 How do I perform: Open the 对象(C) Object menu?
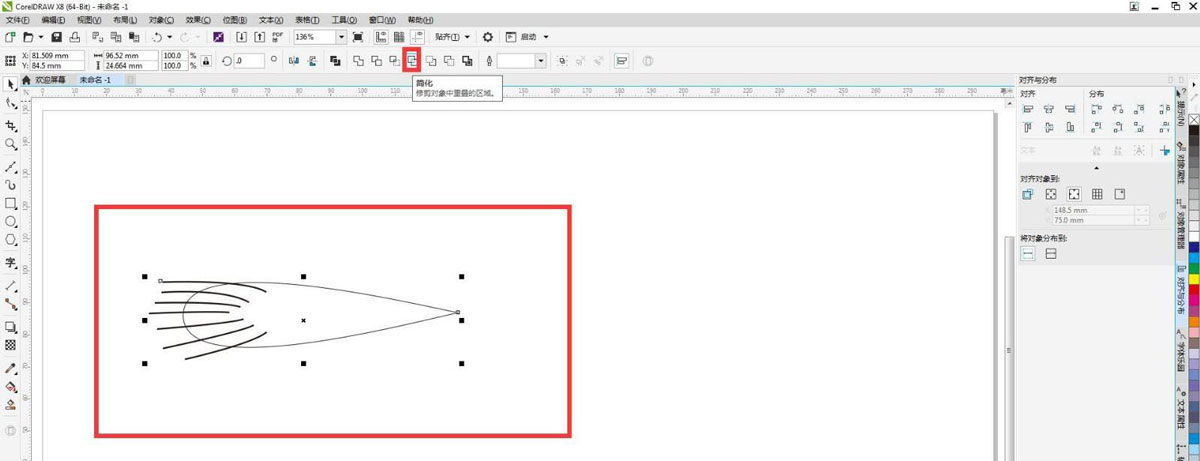[x=161, y=20]
